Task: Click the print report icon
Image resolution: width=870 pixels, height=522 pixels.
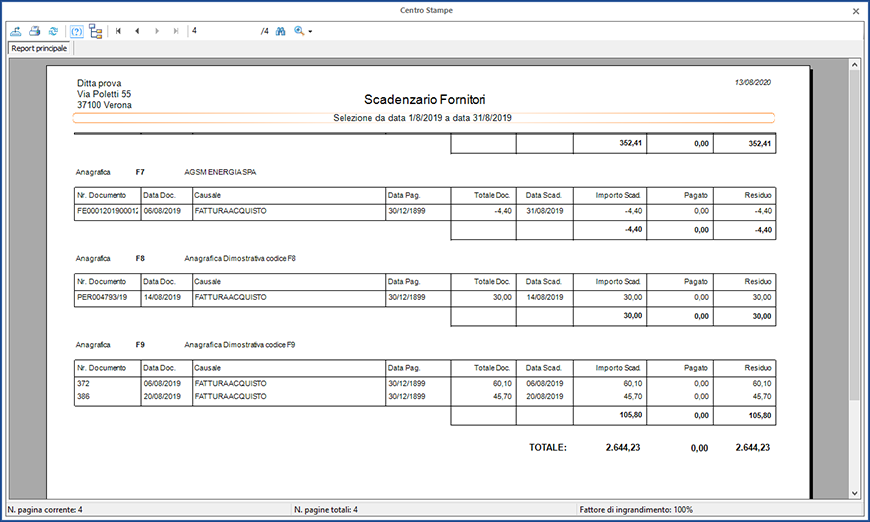Action: point(35,31)
